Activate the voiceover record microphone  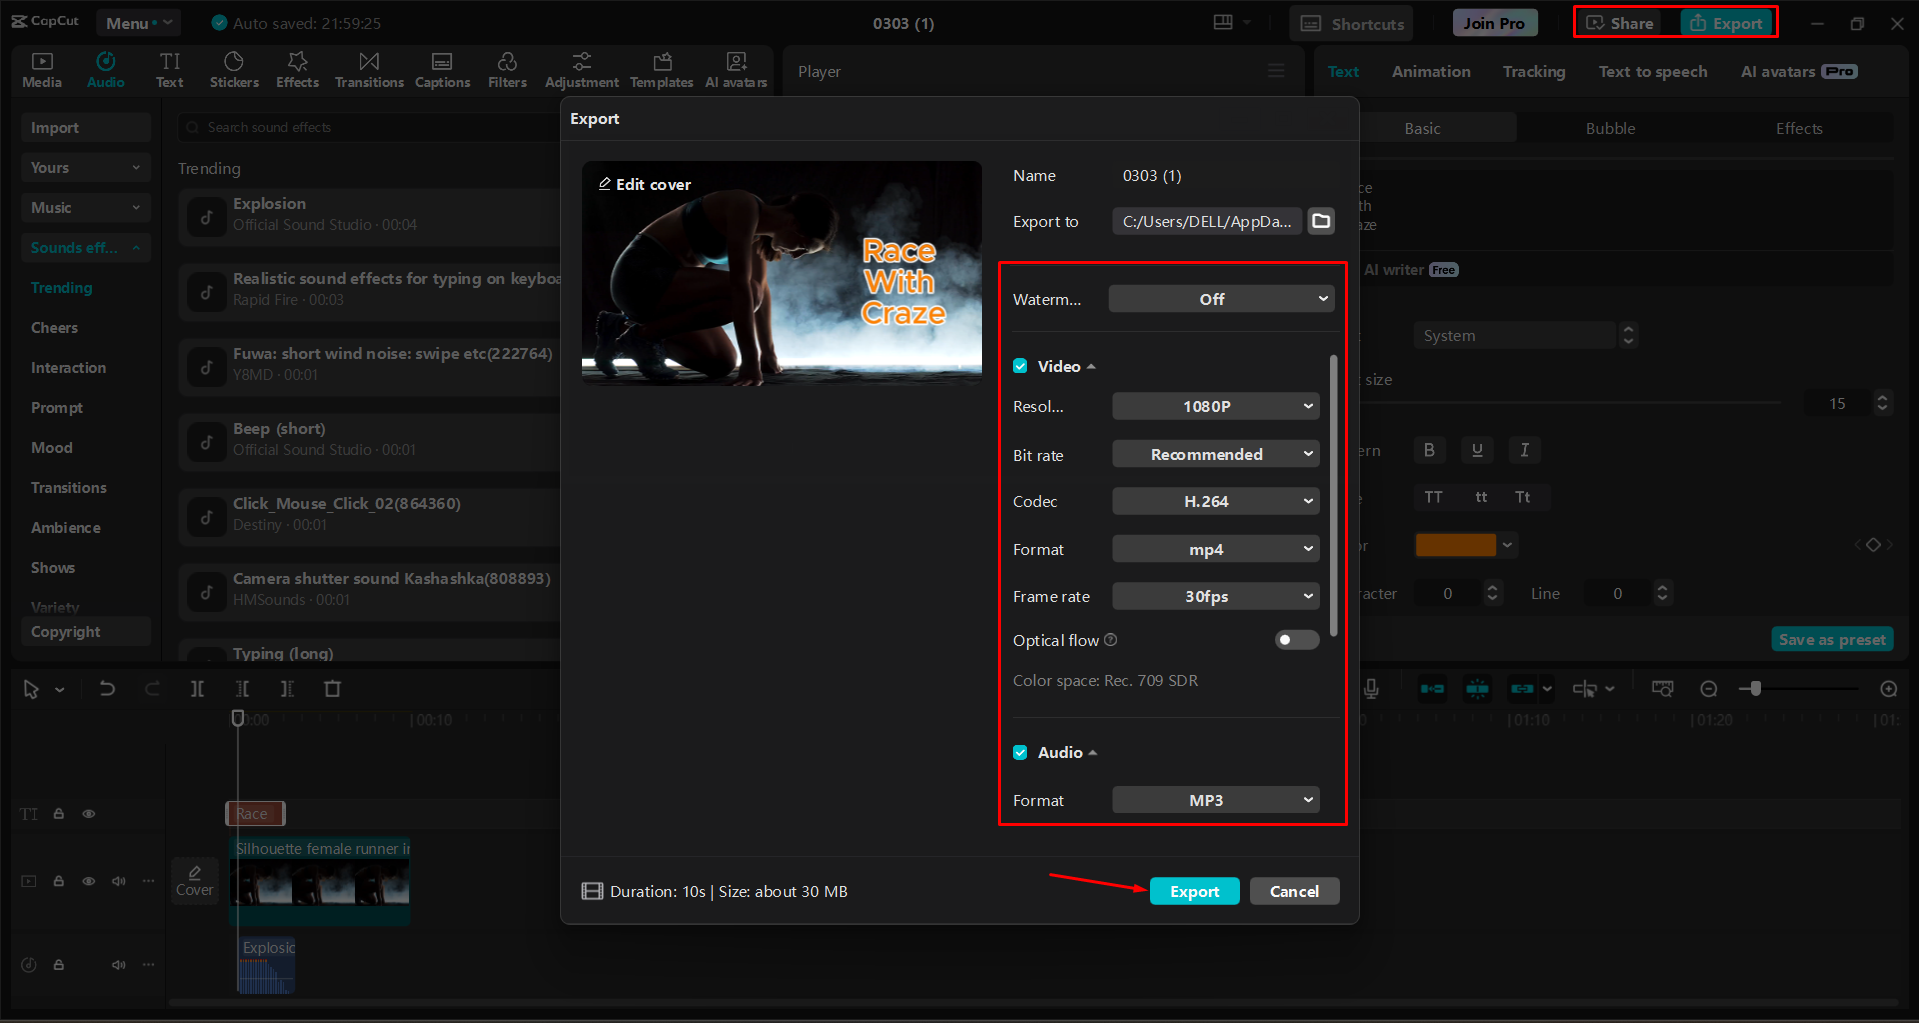[1371, 689]
